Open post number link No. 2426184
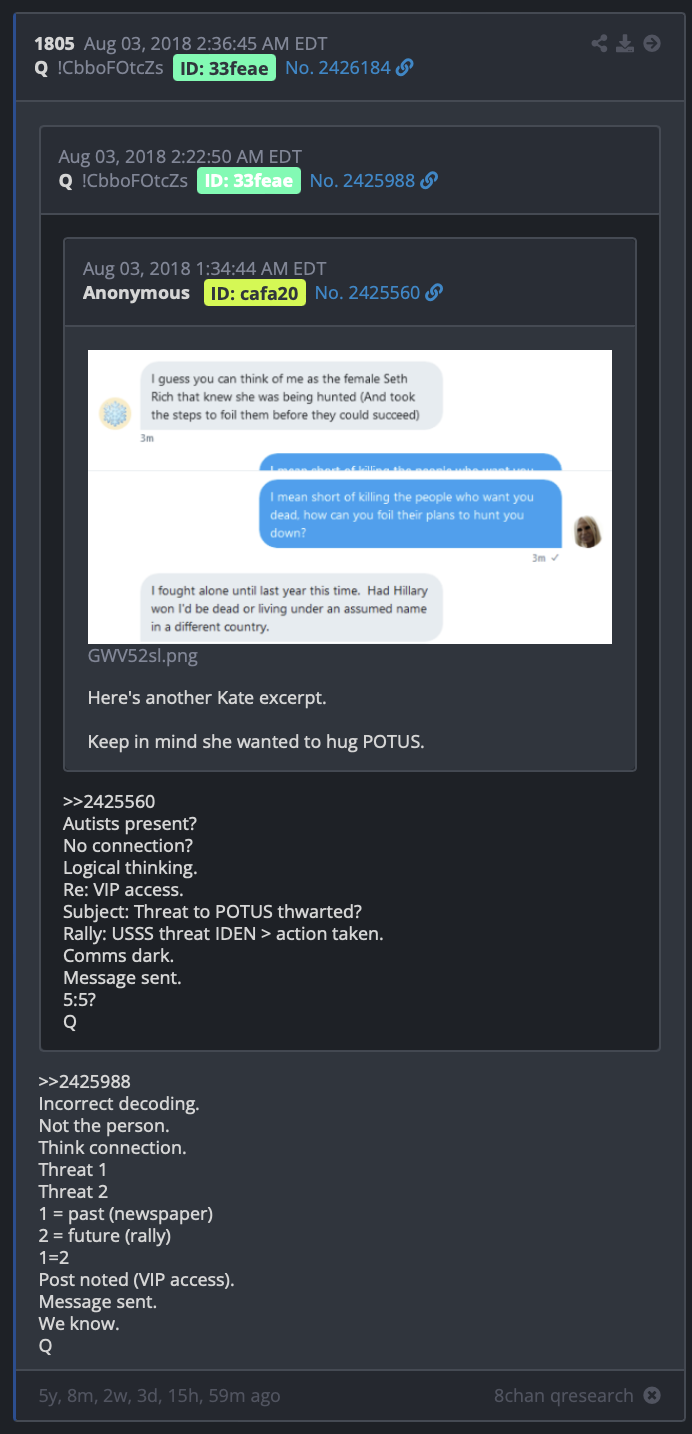The width and height of the screenshot is (692, 1434). (x=338, y=68)
